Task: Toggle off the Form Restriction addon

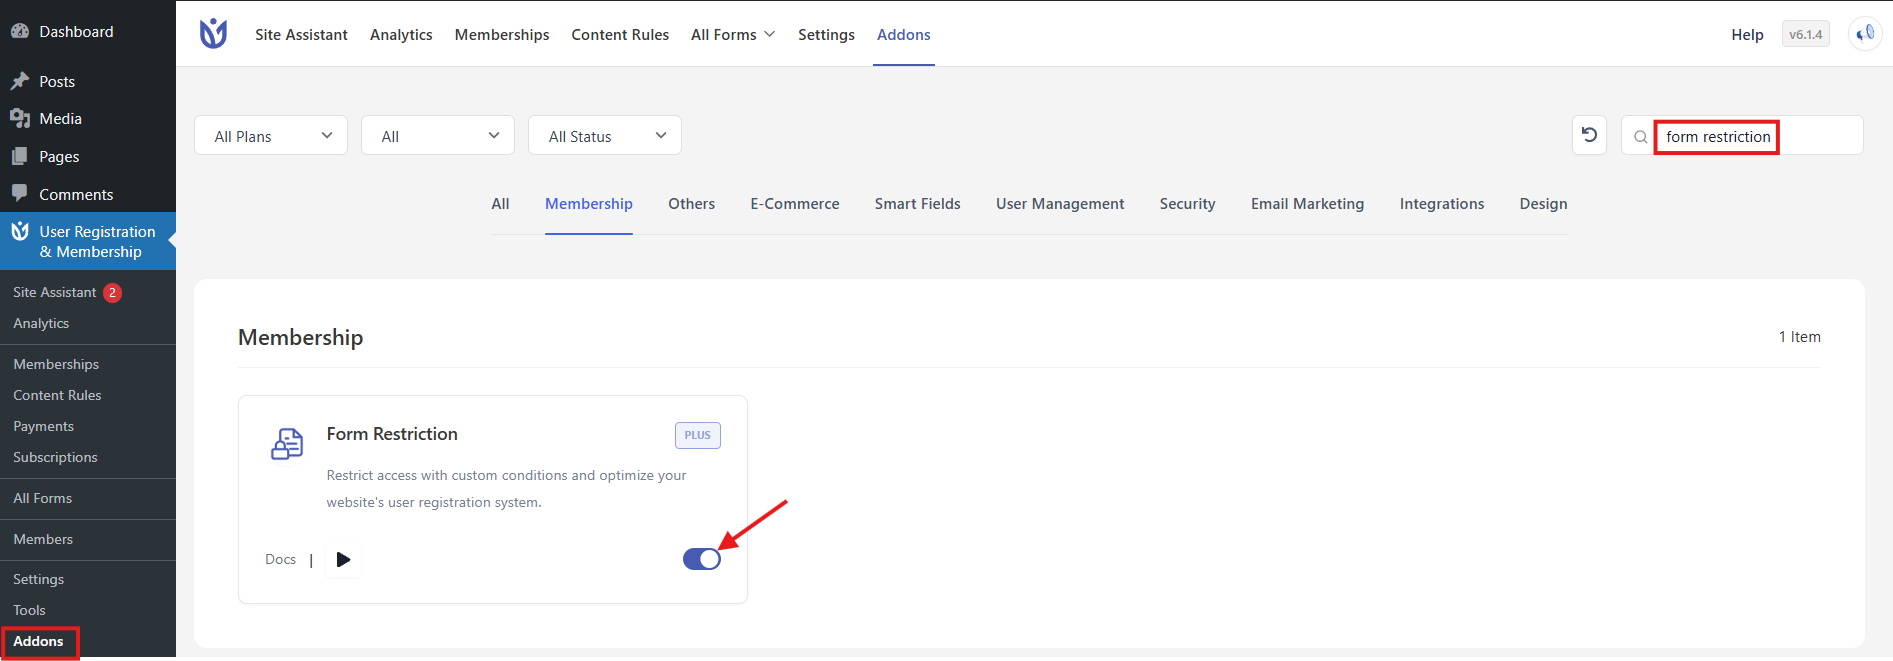Action: click(x=701, y=559)
